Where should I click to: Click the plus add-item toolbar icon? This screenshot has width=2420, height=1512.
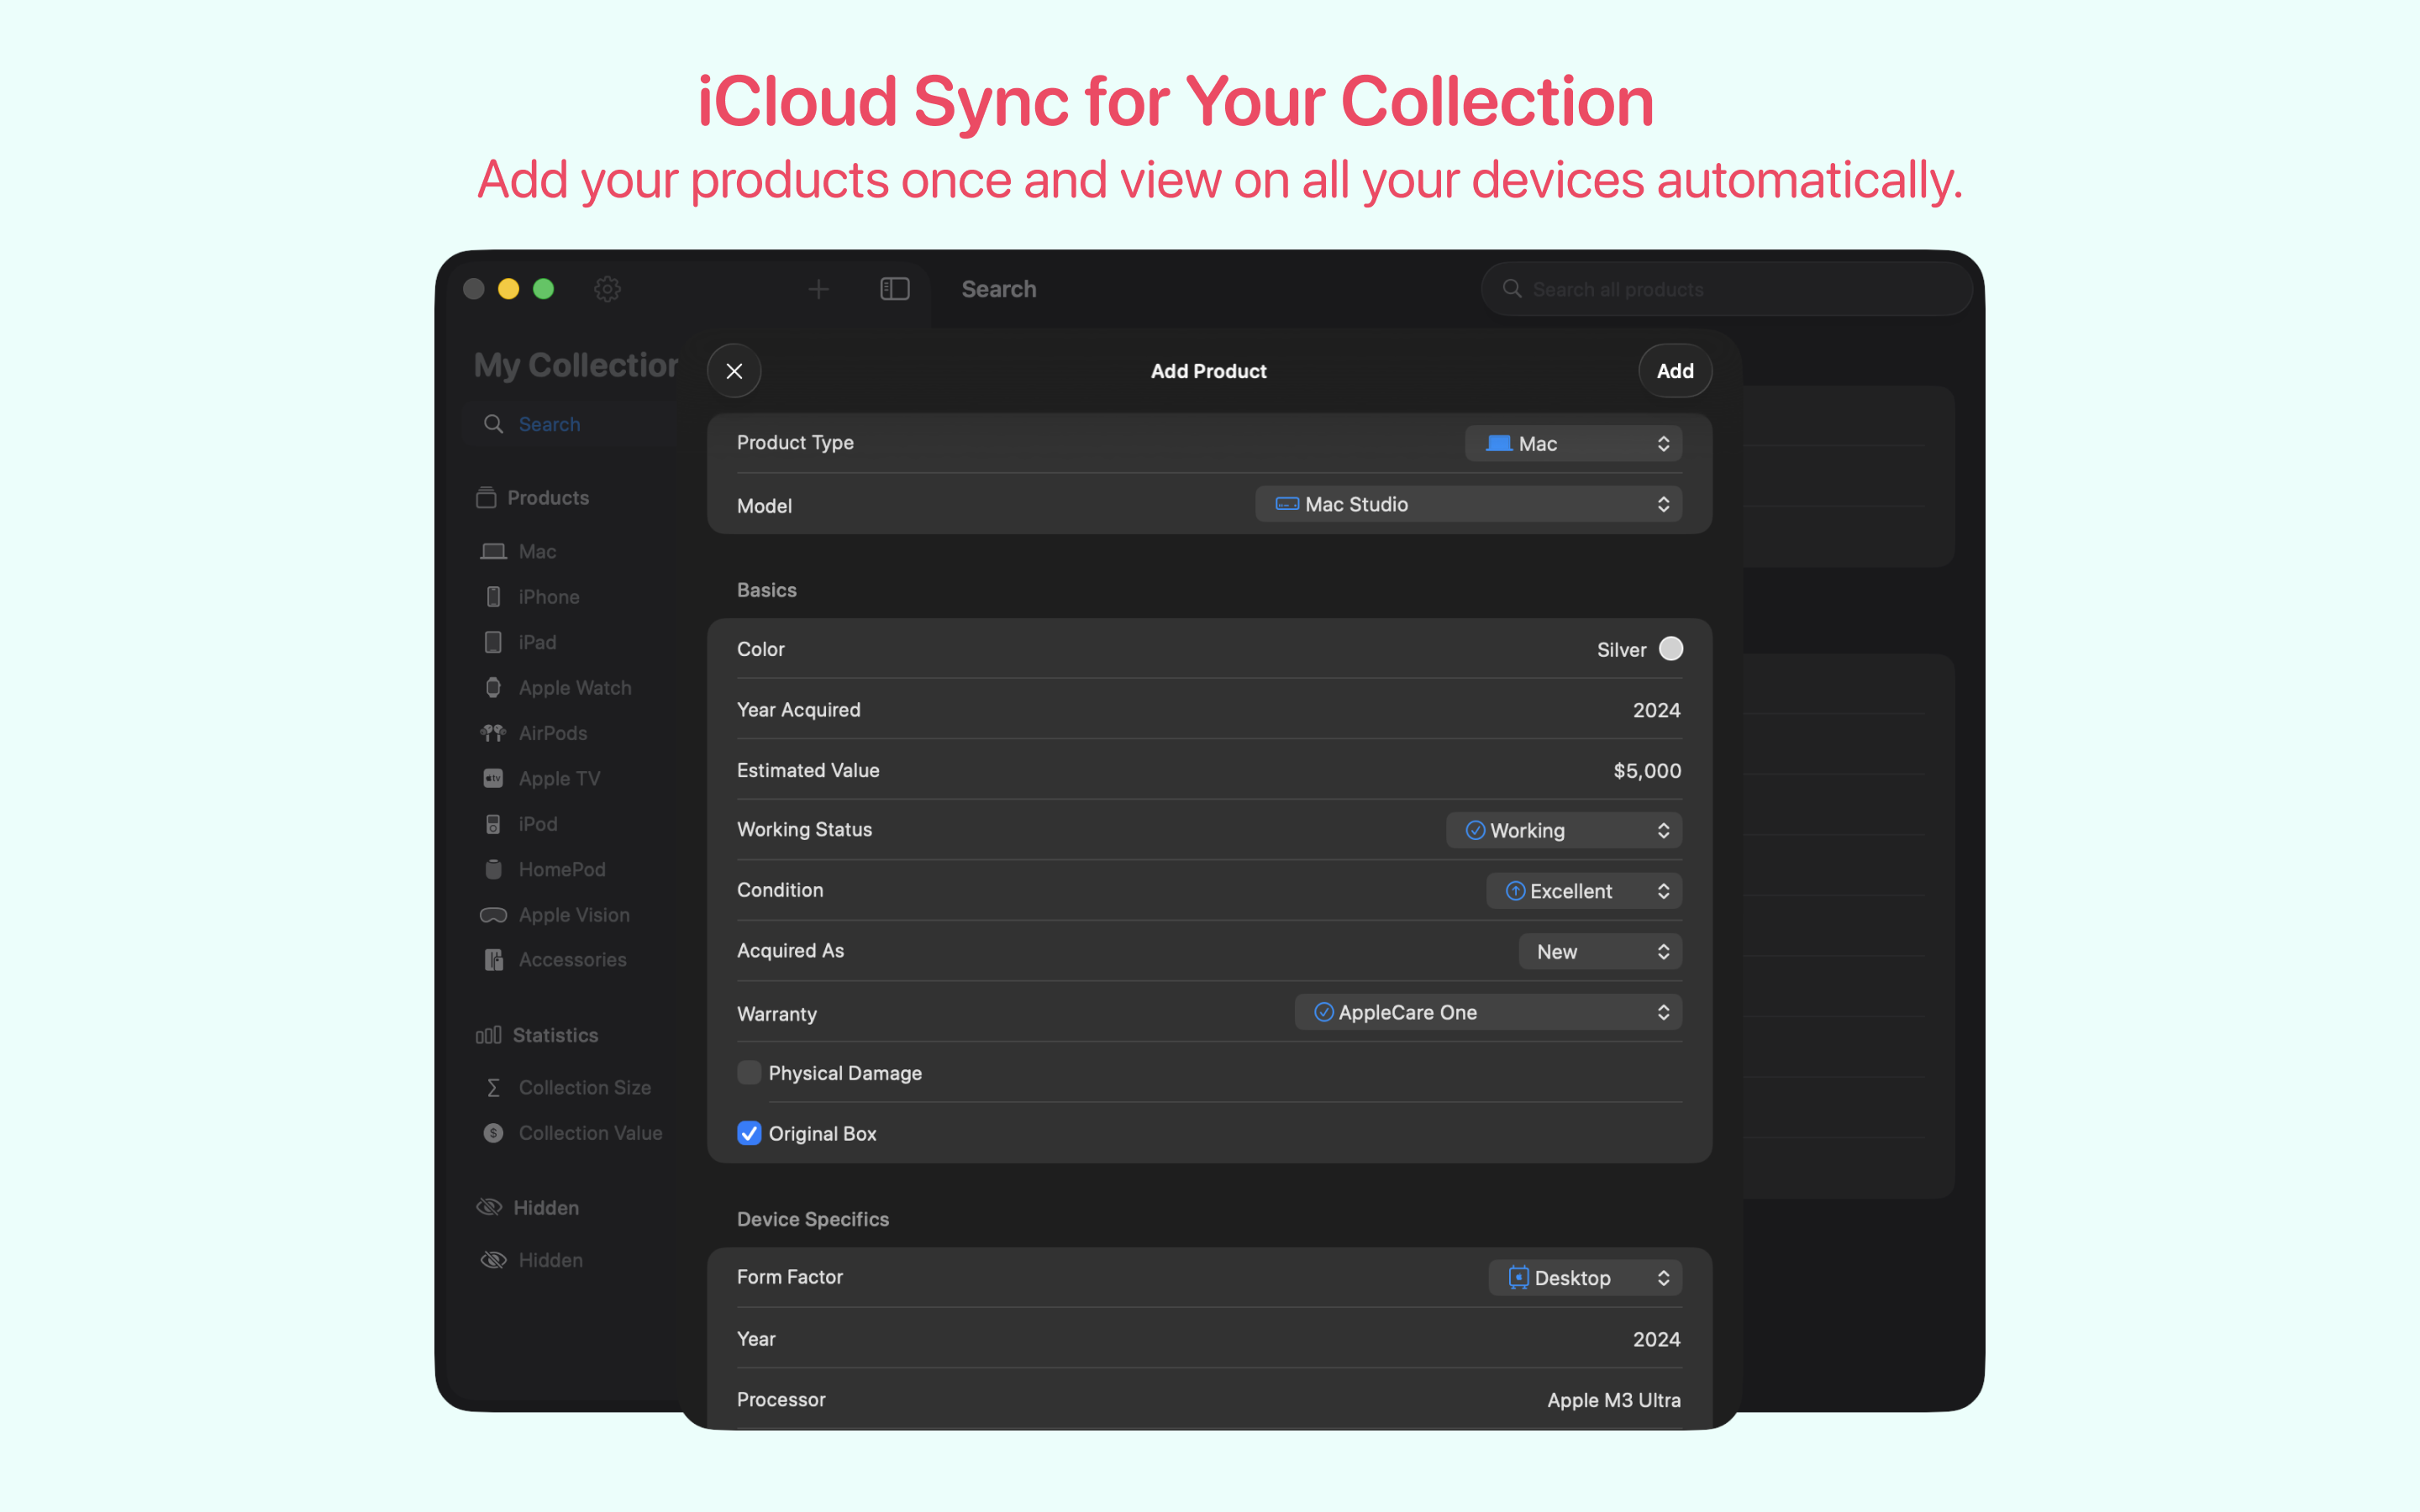[x=818, y=289]
